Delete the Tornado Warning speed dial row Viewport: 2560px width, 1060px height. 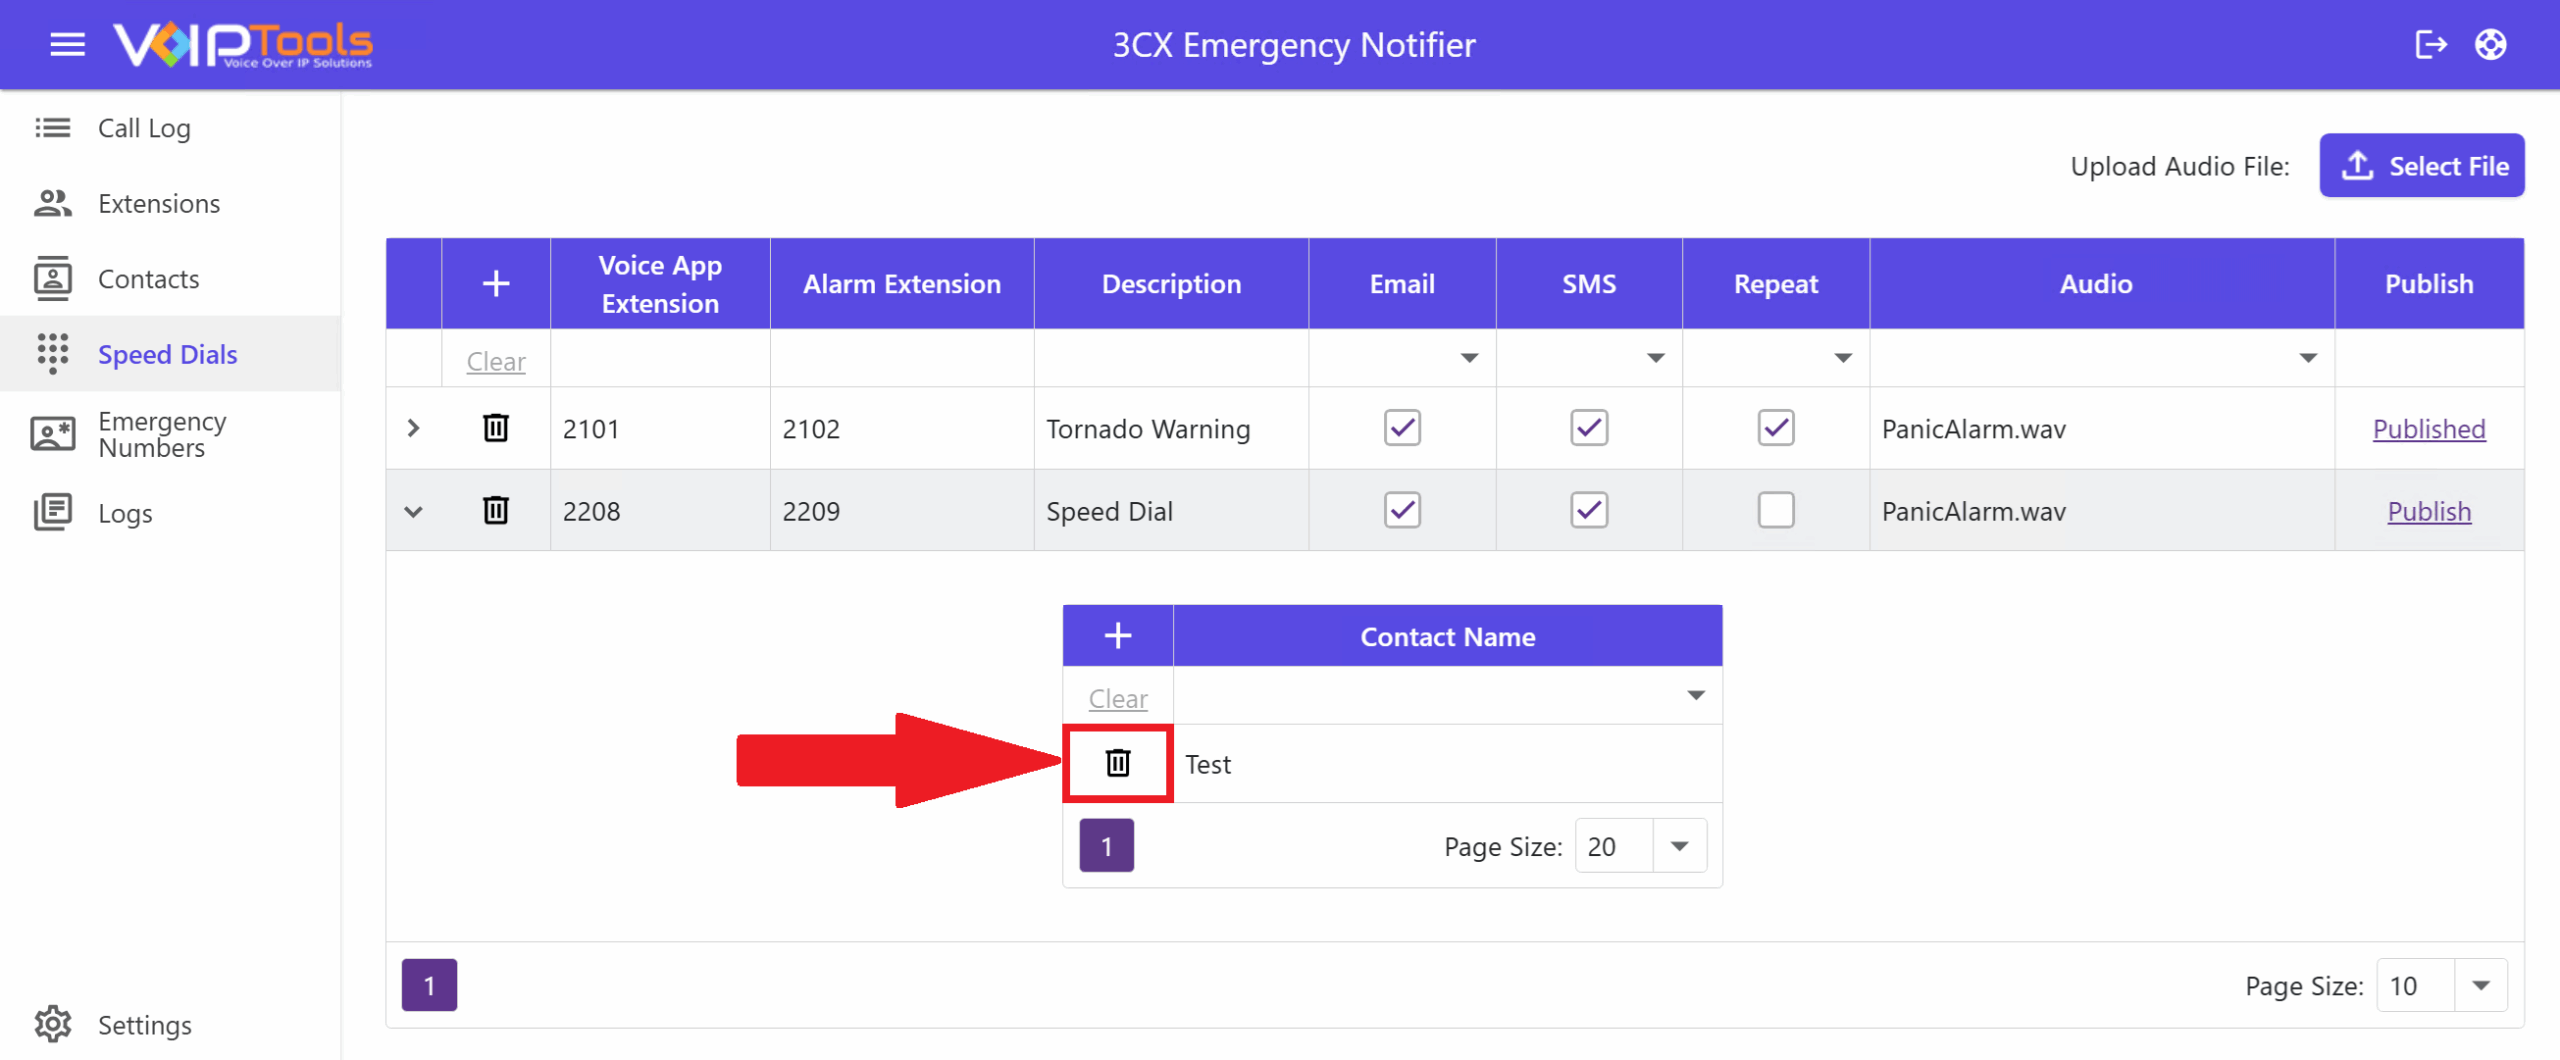496,428
